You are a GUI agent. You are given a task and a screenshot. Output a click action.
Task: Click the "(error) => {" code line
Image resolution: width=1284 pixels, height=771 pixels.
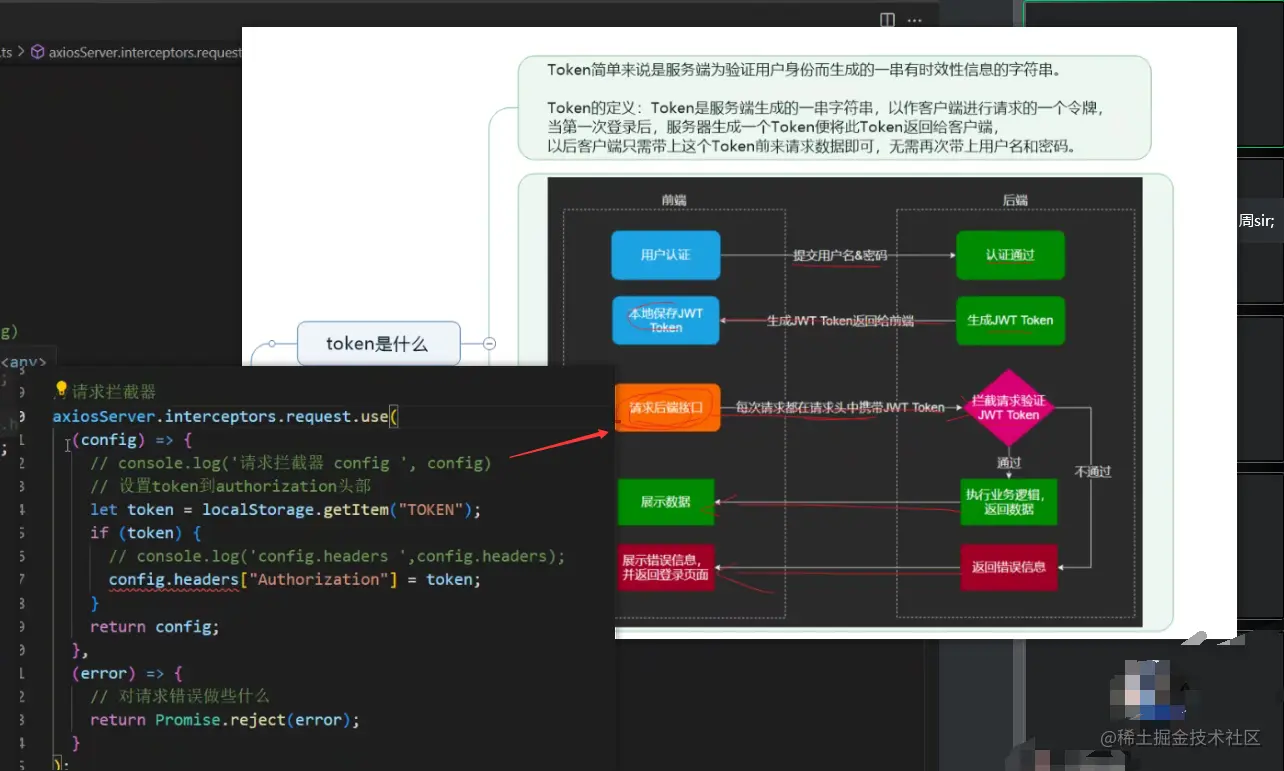(127, 673)
